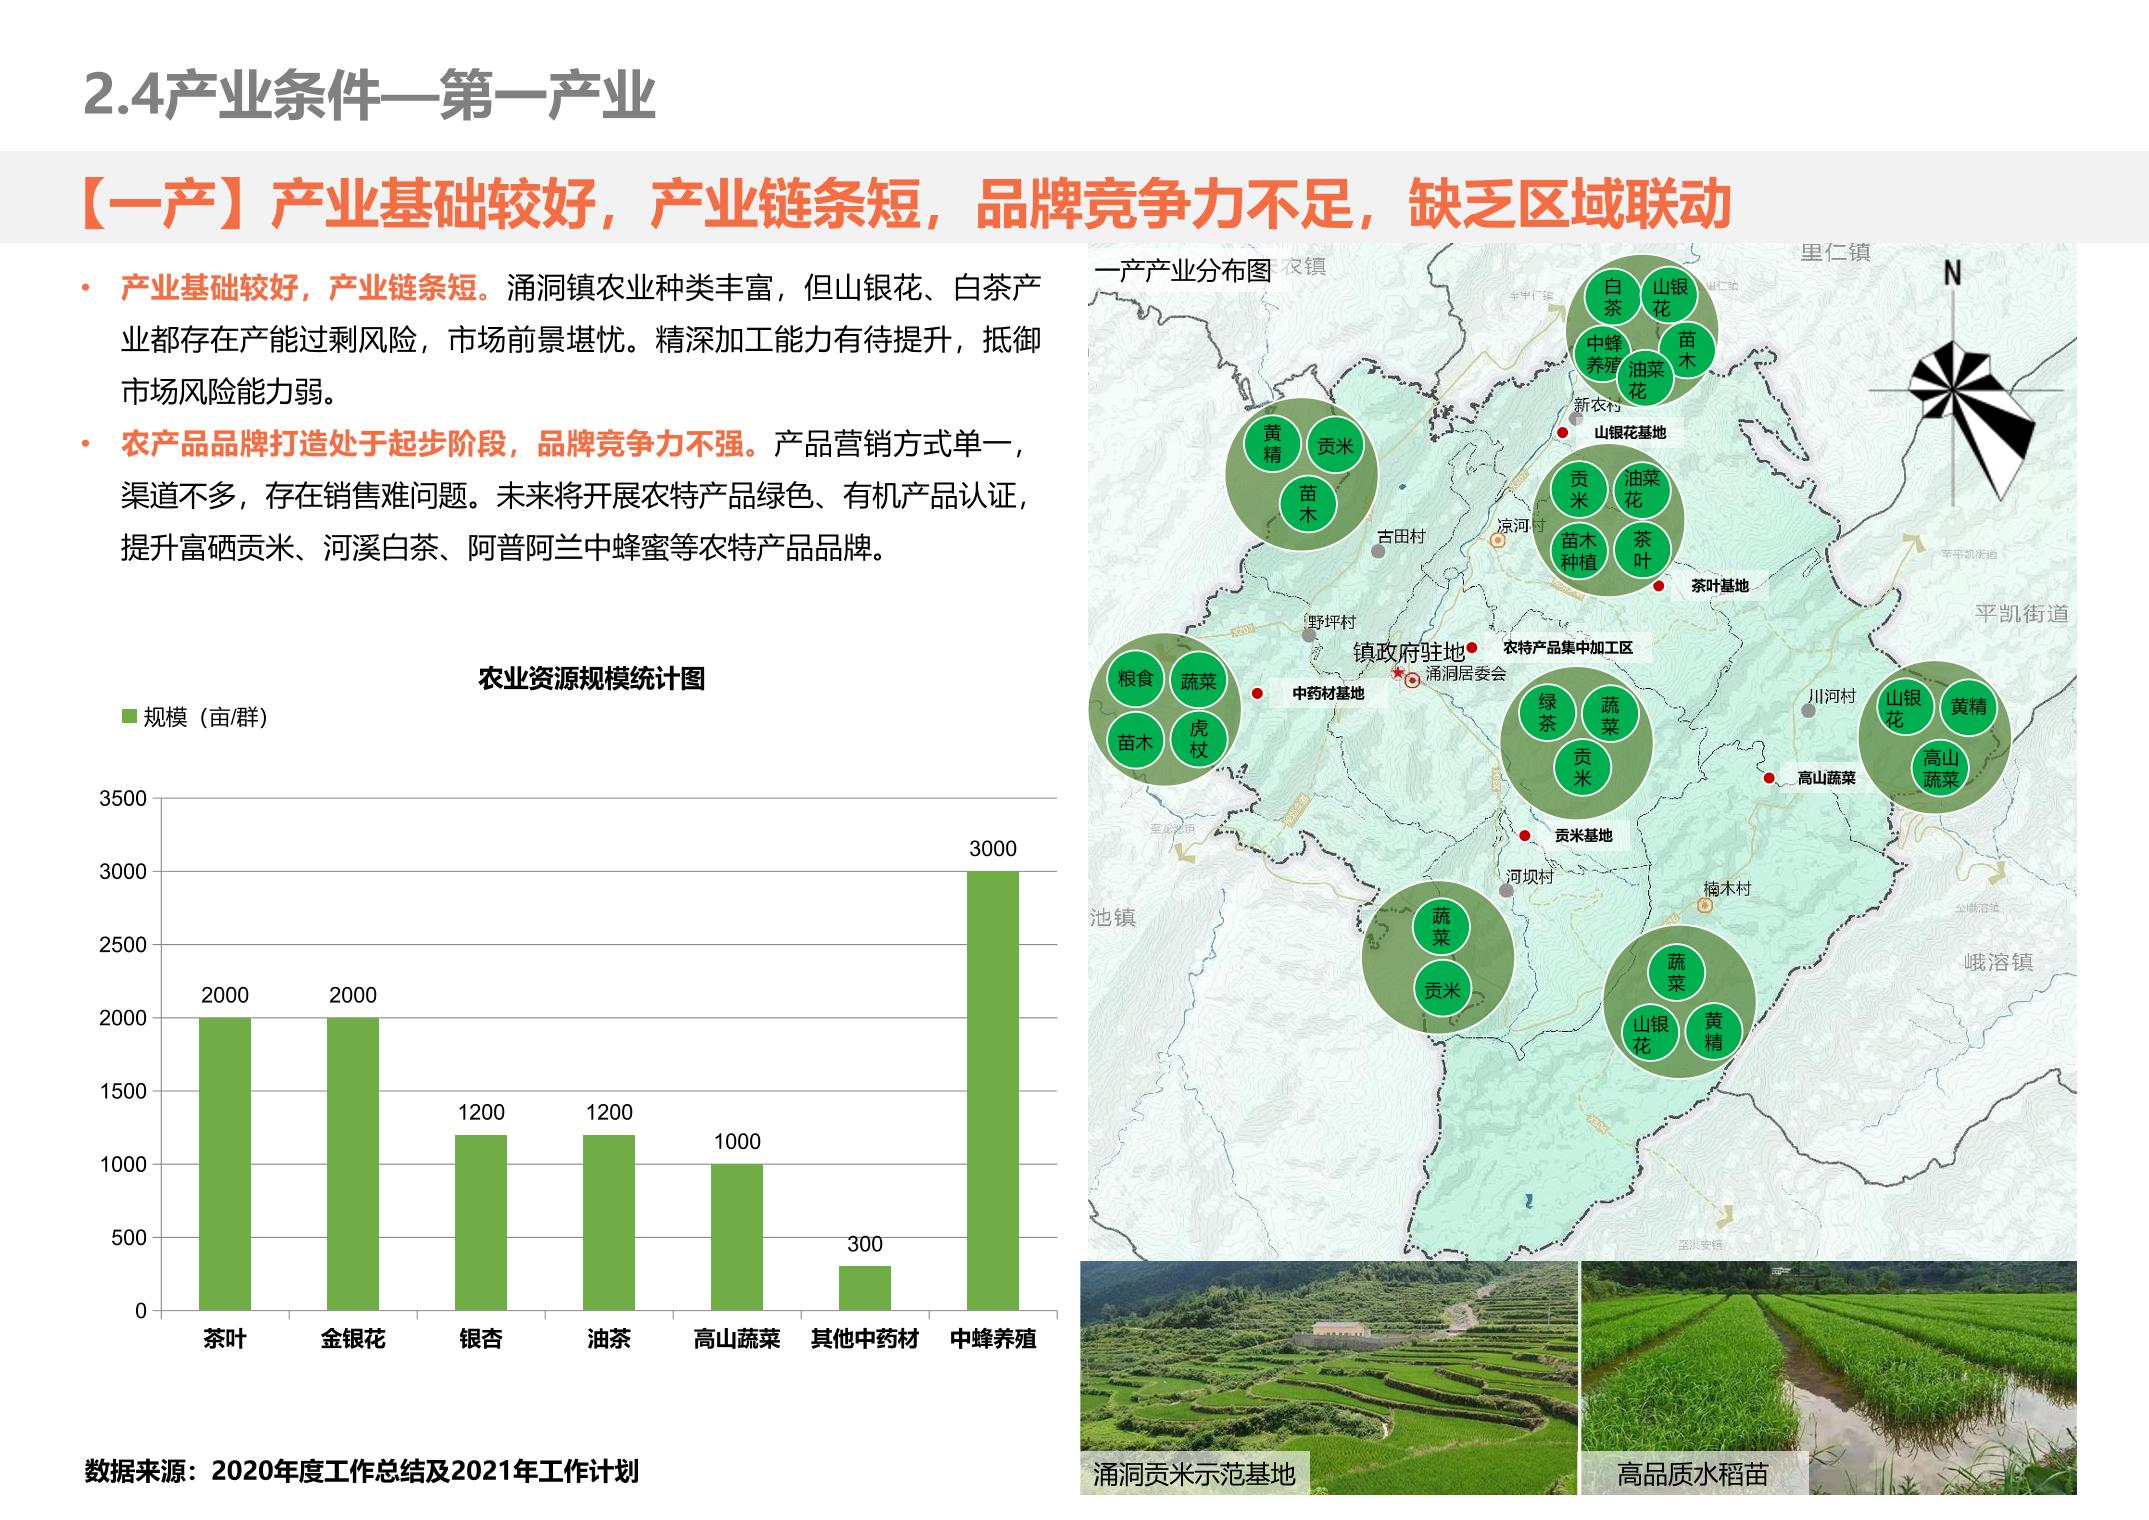The width and height of the screenshot is (2149, 1520).
Task: Click the red dot beside 中药材基地
Action: [x=1257, y=693]
